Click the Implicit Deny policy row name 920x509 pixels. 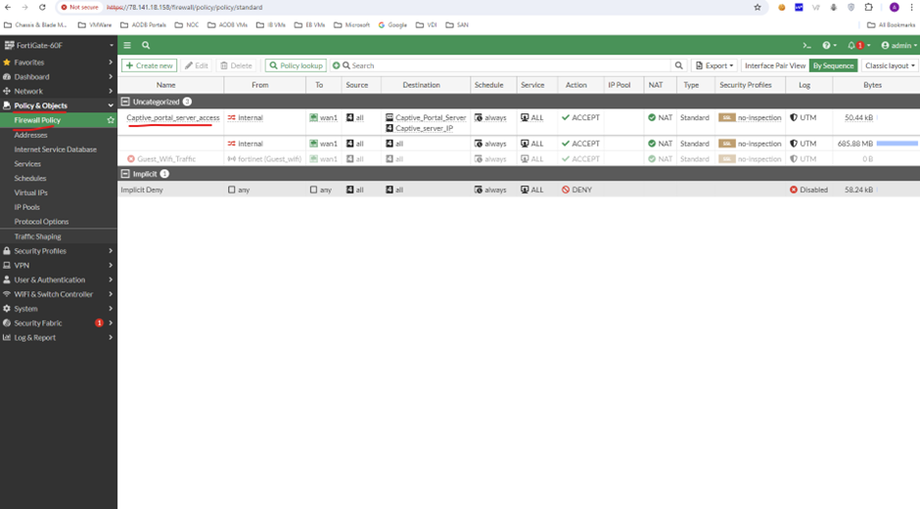click(x=141, y=190)
